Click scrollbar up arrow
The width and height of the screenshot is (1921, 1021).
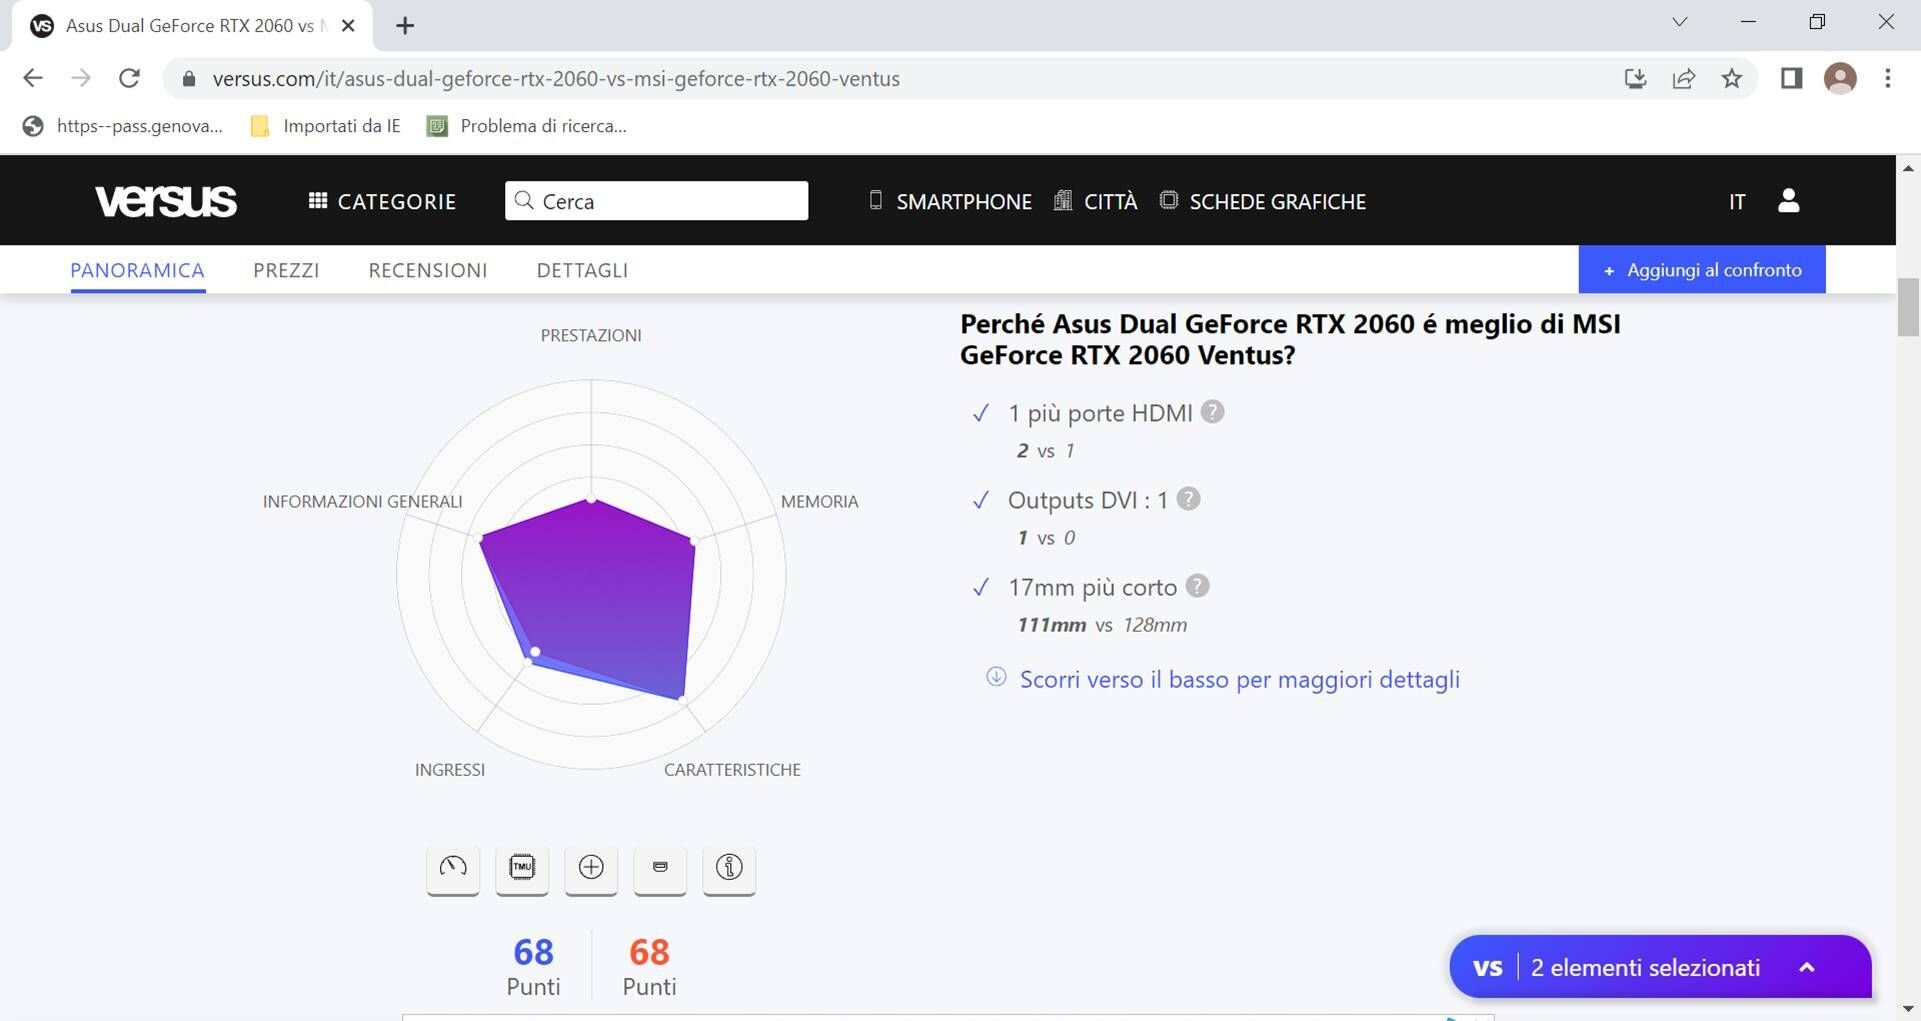click(1908, 168)
